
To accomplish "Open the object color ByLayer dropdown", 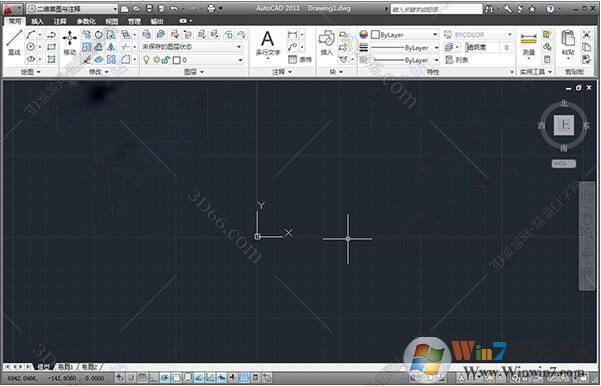I will coord(405,35).
